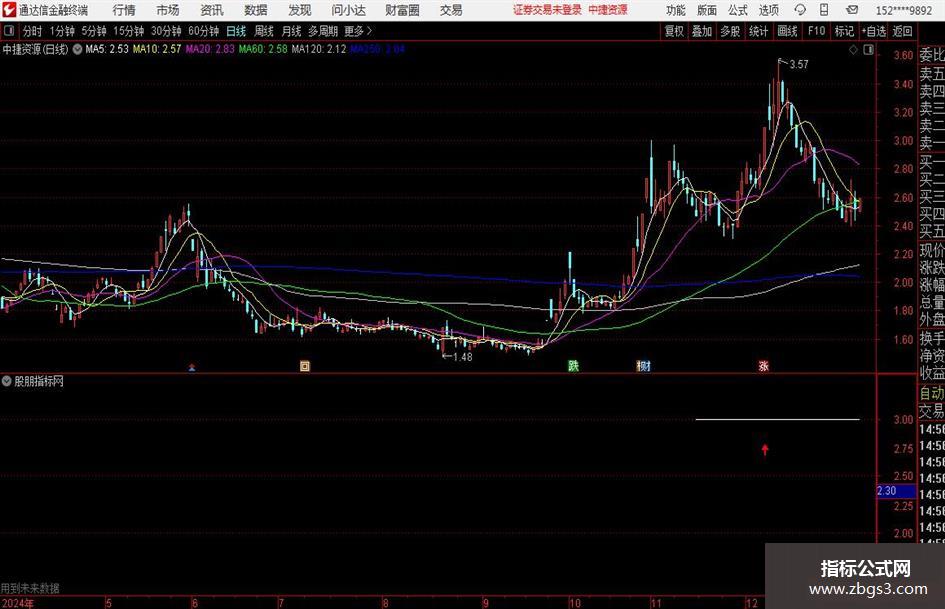Image resolution: width=945 pixels, height=609 pixels.
Task: Expand the 更多 periods dropdown
Action: tap(358, 31)
